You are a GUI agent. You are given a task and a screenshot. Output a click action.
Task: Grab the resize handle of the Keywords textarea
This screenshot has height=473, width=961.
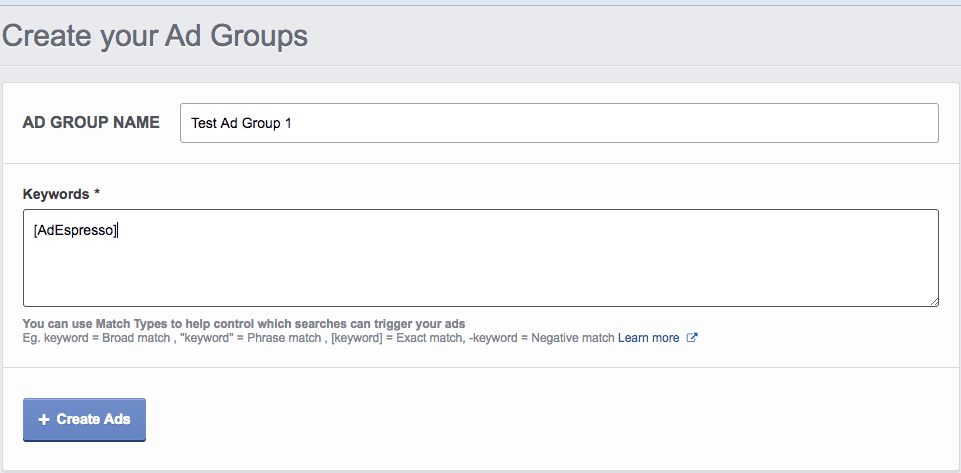(x=933, y=300)
